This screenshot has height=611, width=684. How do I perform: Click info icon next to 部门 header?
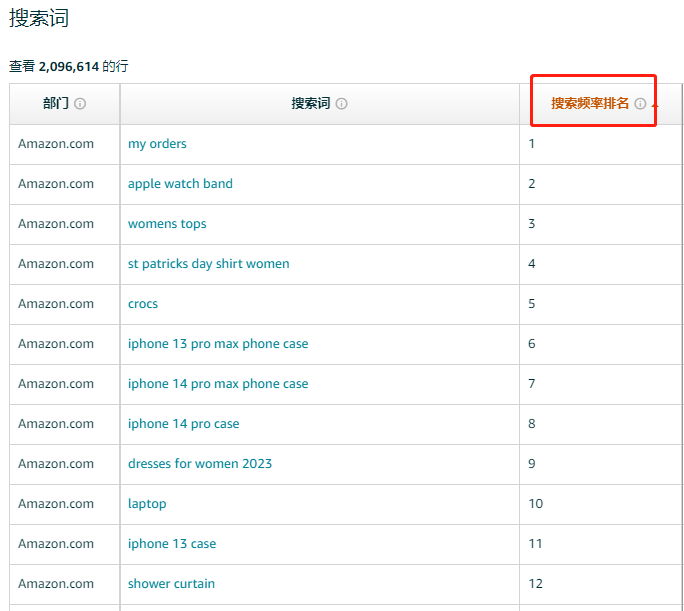click(80, 104)
